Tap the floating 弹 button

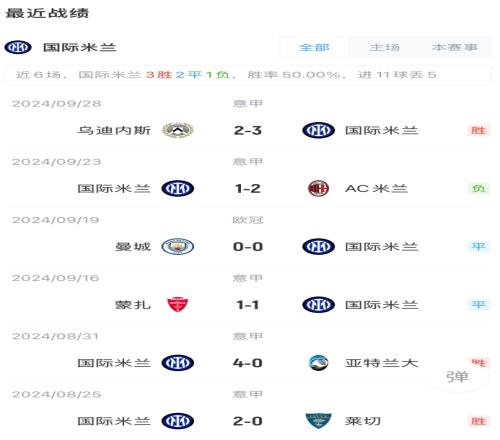458,377
